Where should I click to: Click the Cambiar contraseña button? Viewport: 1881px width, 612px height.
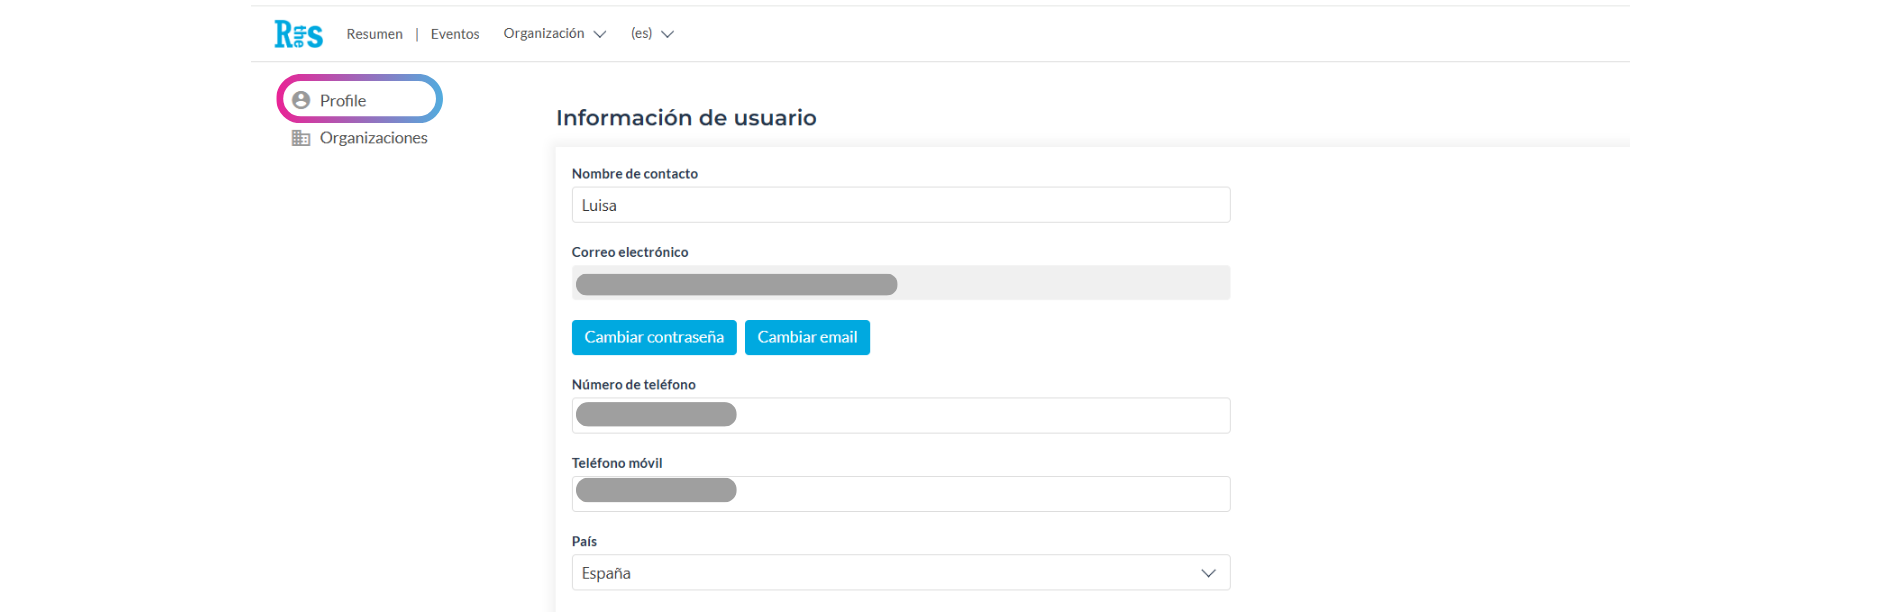coord(654,337)
